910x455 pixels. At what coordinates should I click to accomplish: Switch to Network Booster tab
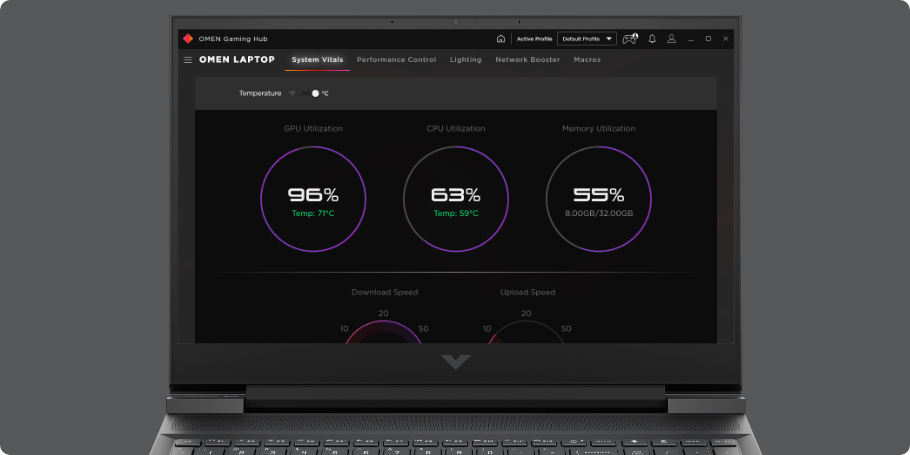[x=528, y=60]
